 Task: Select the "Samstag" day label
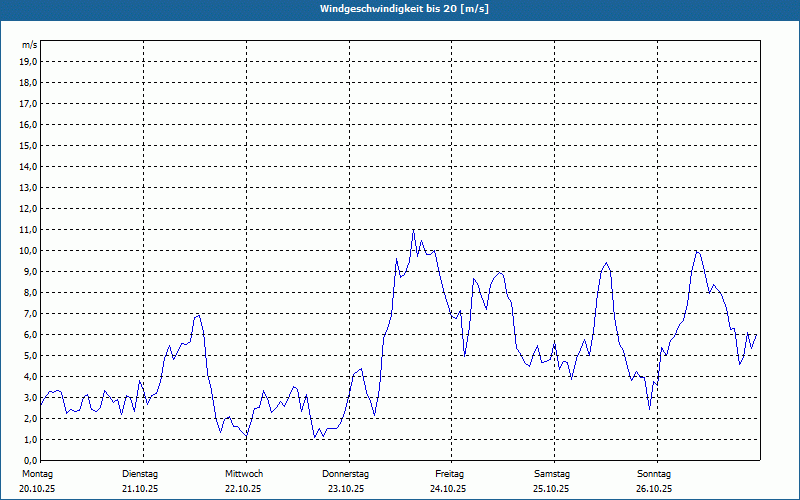pos(551,473)
